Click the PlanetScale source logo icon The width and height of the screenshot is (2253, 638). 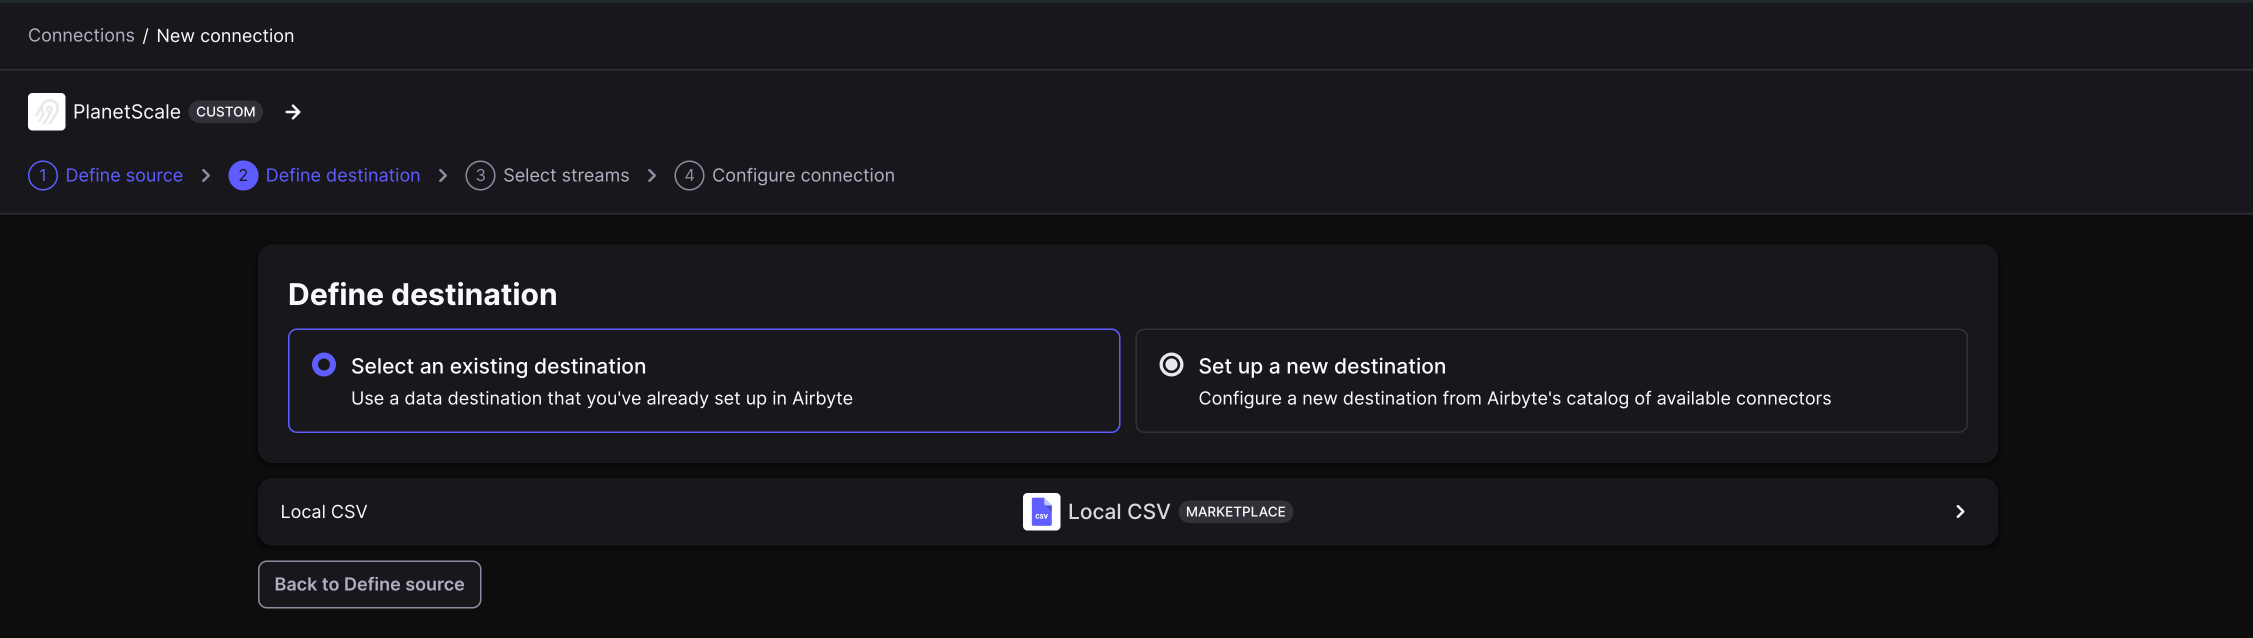pyautogui.click(x=46, y=112)
